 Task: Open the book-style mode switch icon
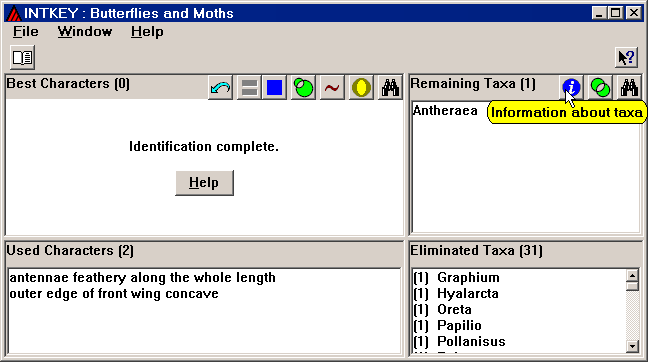coord(22,57)
